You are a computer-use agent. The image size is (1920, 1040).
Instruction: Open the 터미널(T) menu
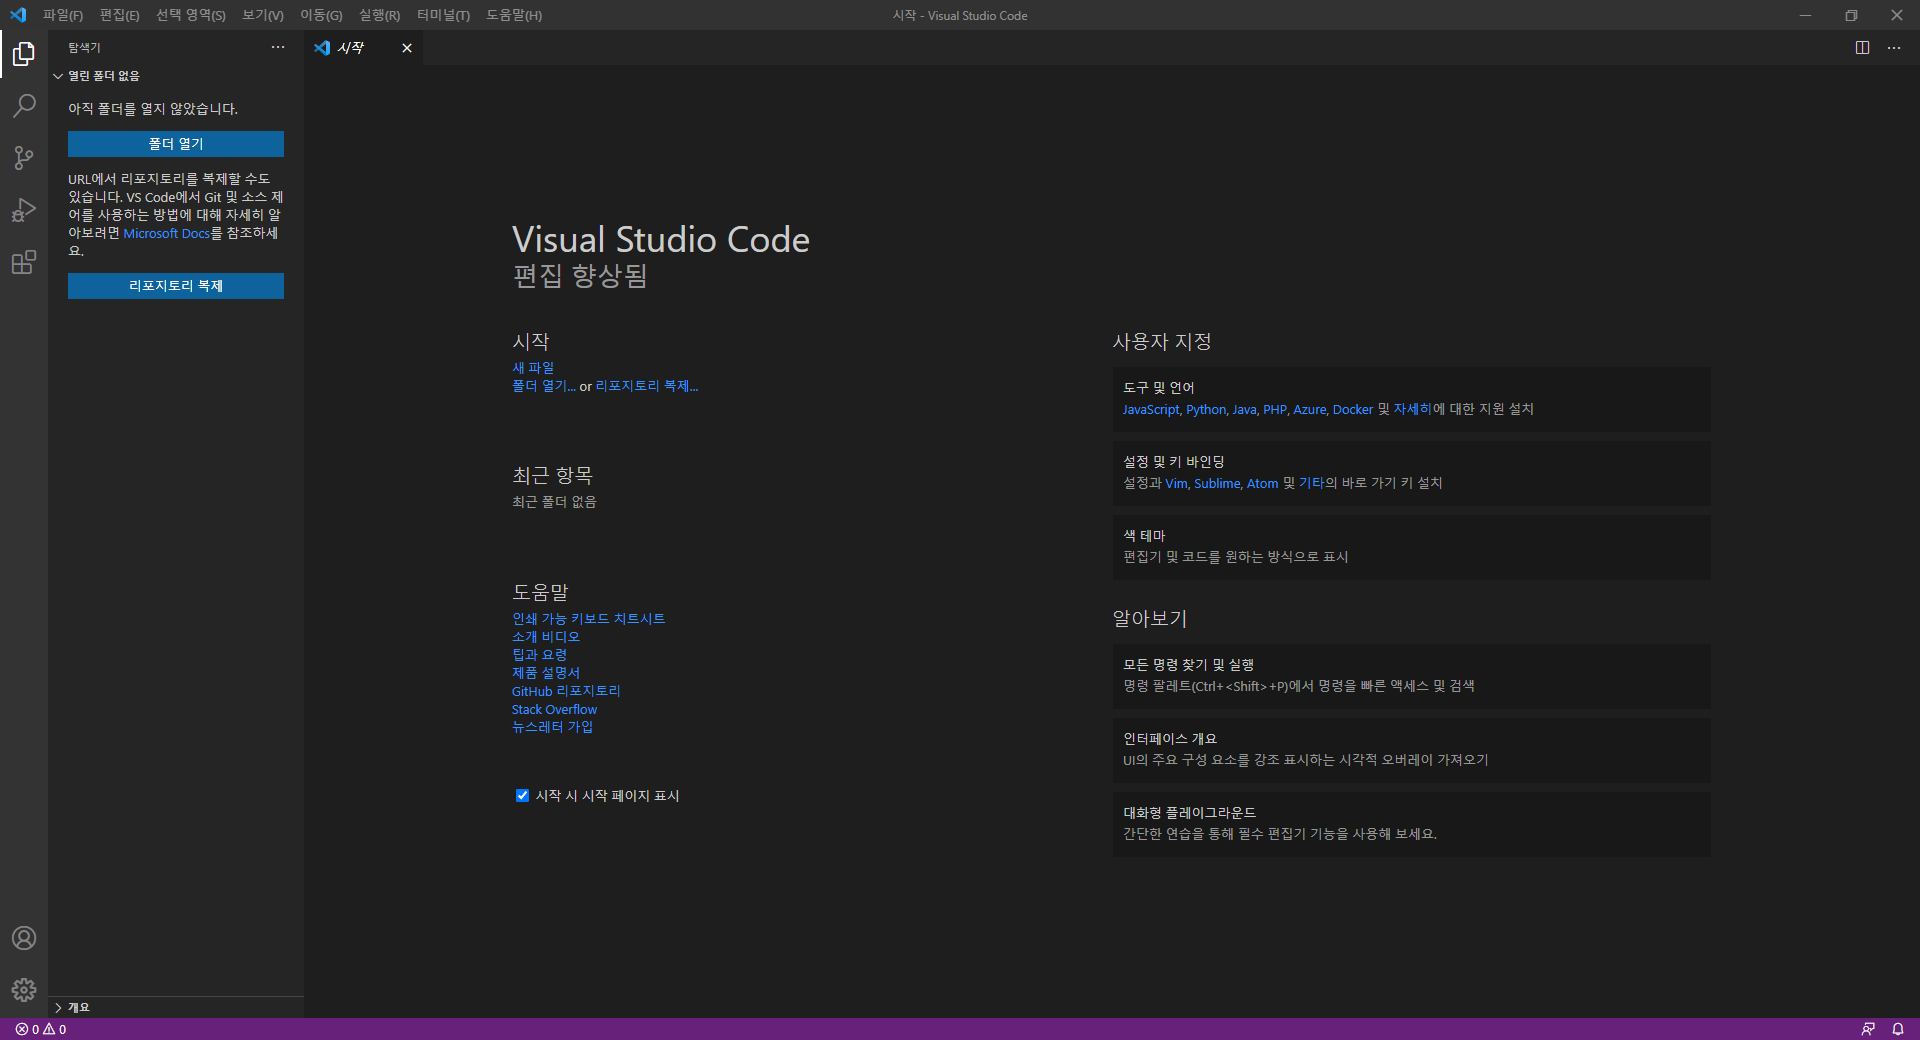(x=443, y=15)
